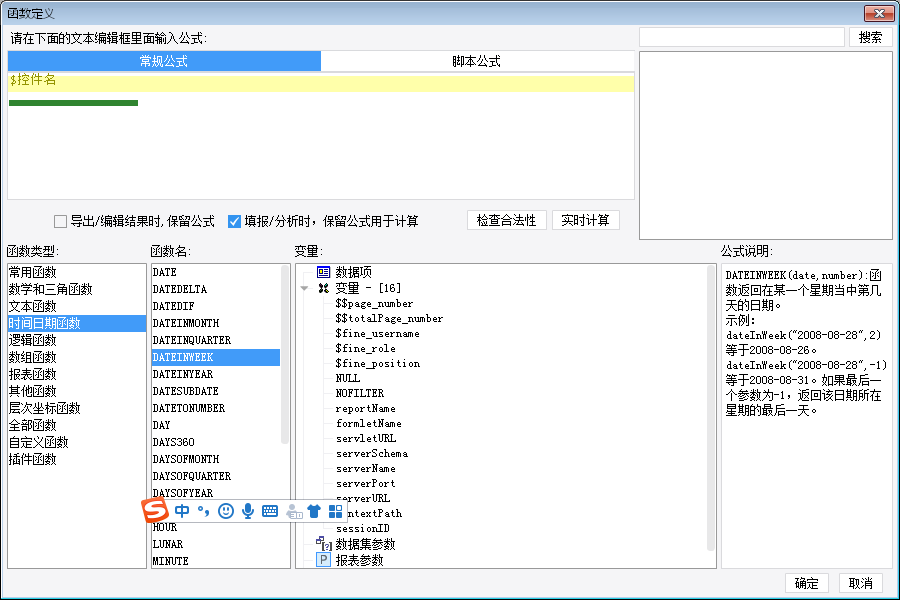Image resolution: width=900 pixels, height=600 pixels.
Task: Click the variables panel scrollbar
Action: [711, 408]
